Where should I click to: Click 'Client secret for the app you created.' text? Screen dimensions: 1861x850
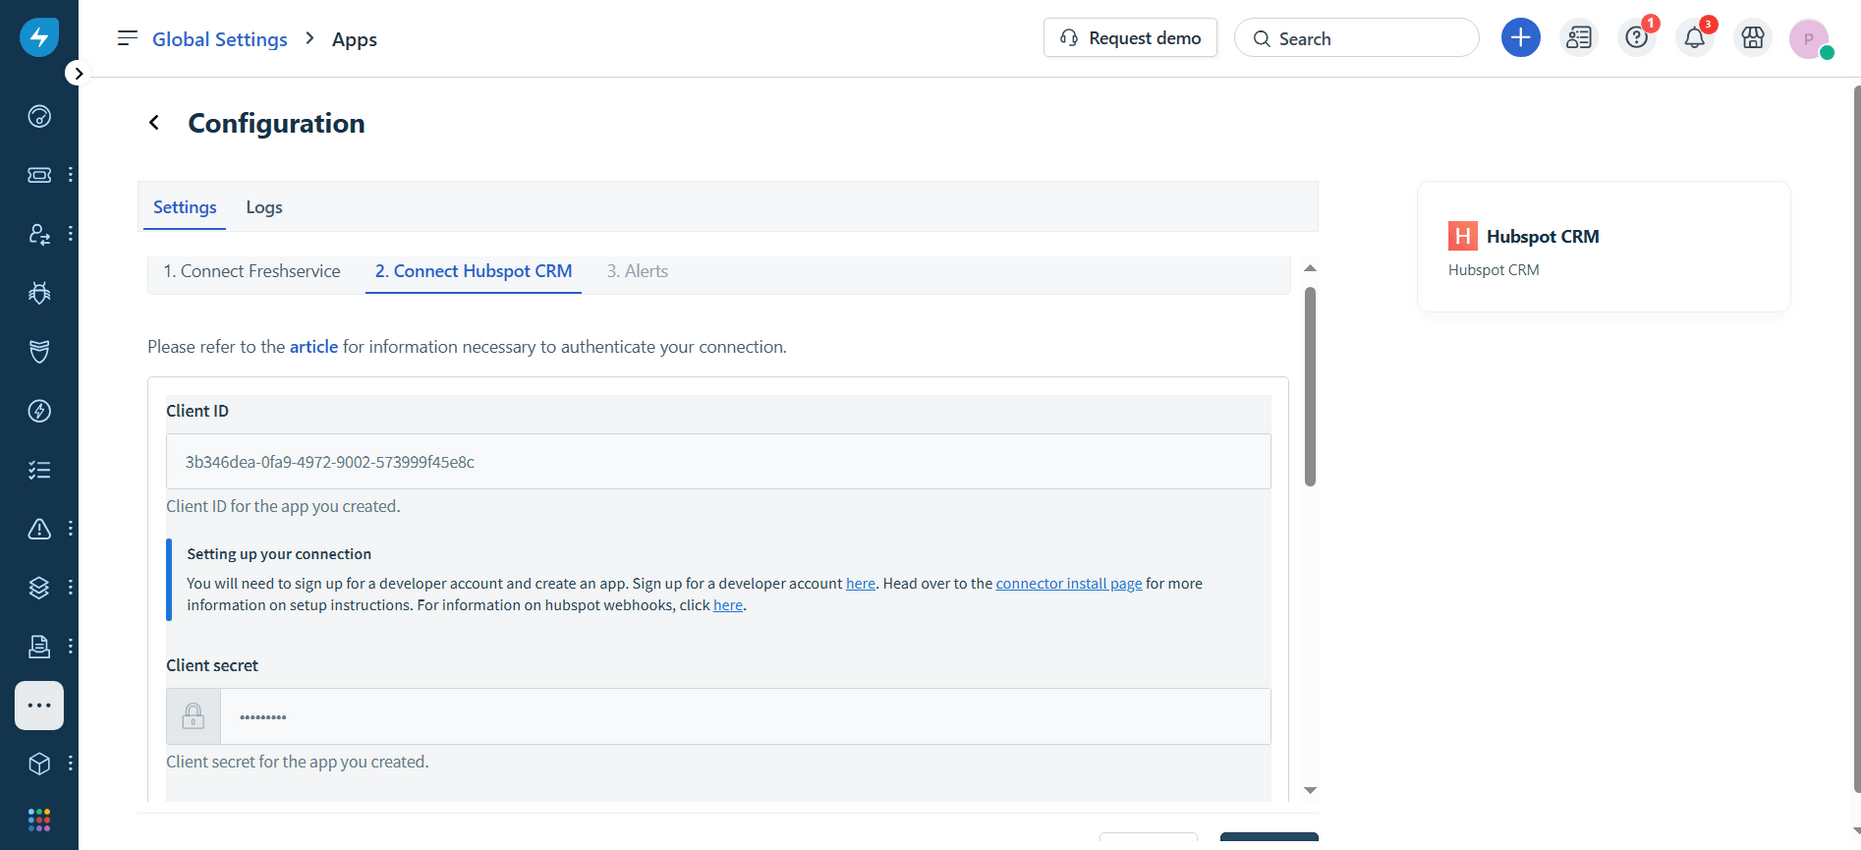pos(297,761)
